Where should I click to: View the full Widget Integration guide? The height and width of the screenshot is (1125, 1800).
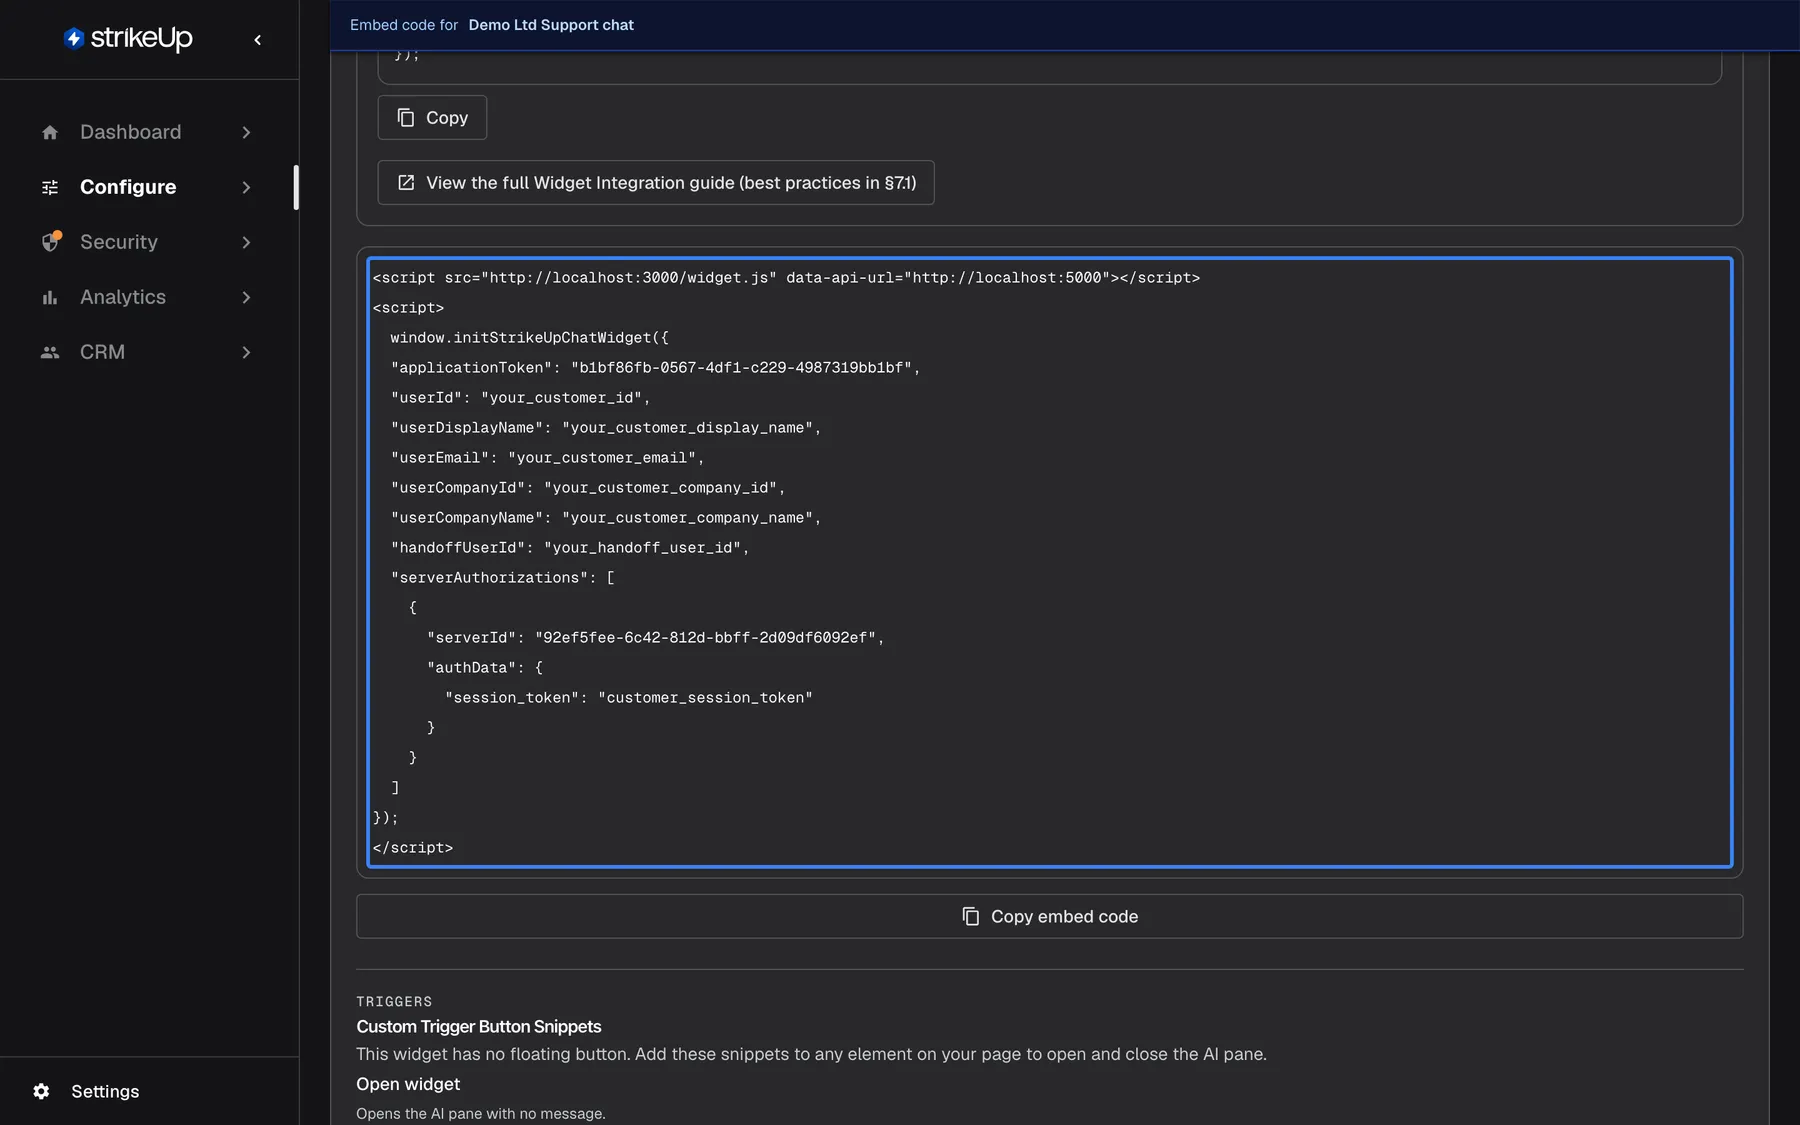[x=656, y=183]
